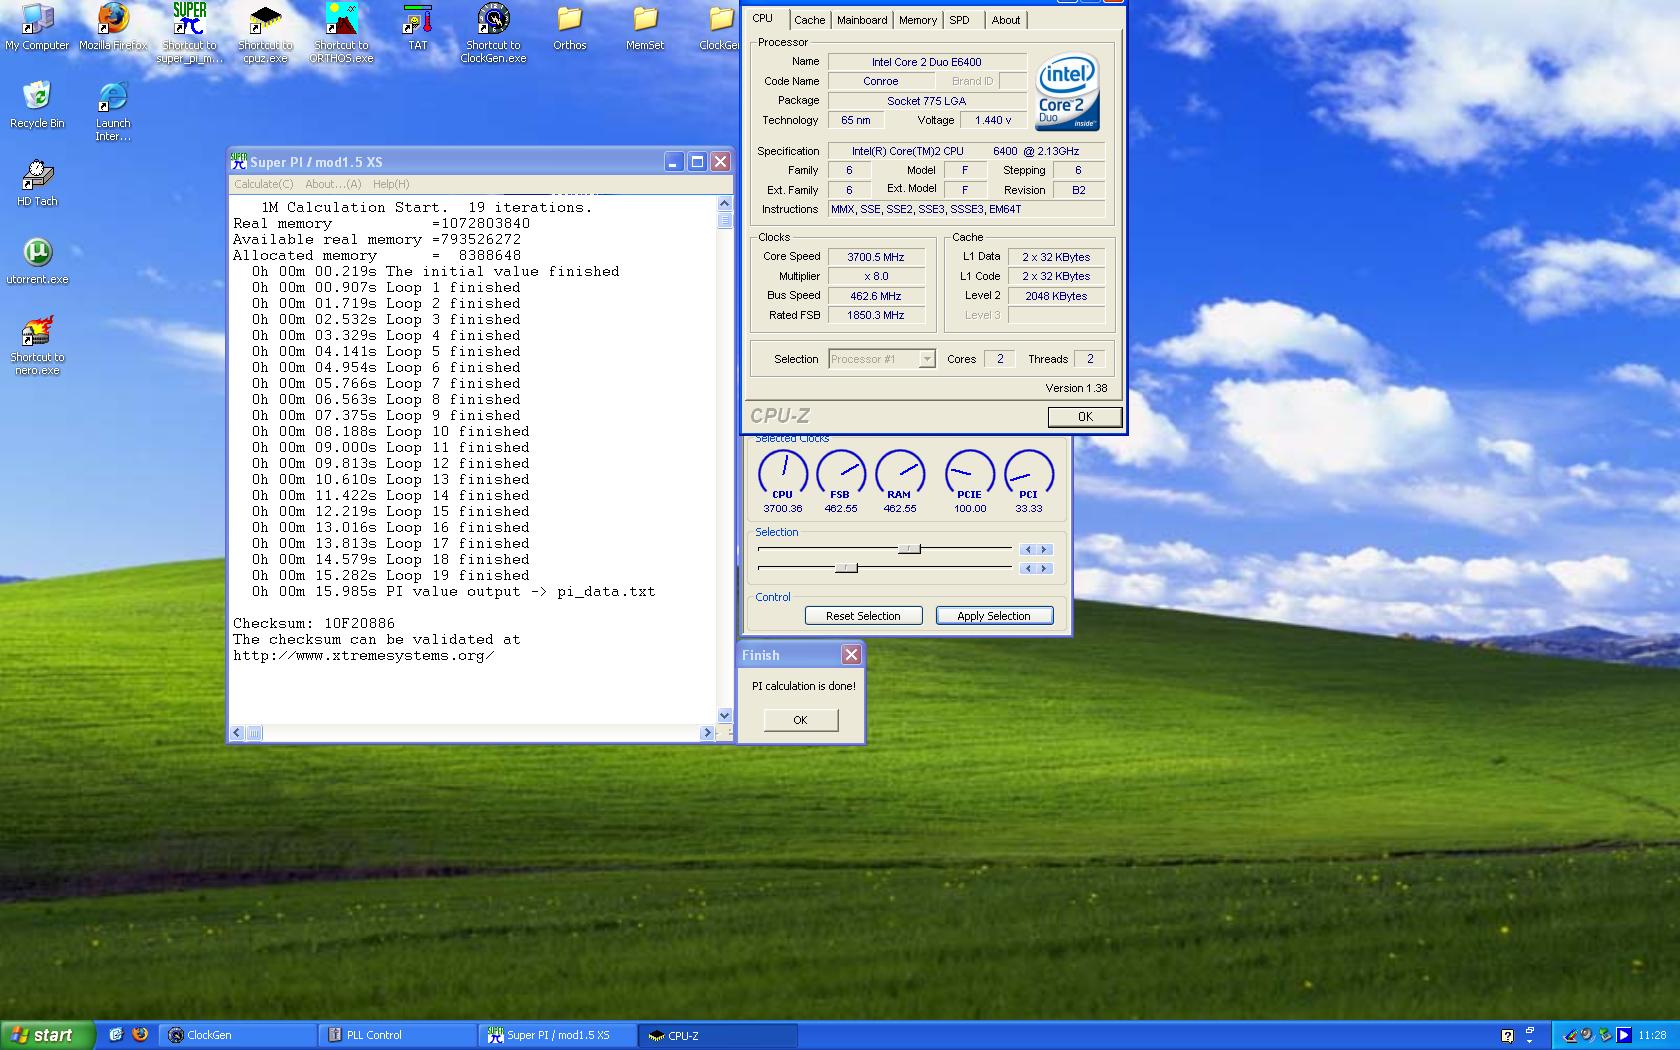Click the xtremesystems.org URL text
The height and width of the screenshot is (1050, 1680).
[x=364, y=656]
